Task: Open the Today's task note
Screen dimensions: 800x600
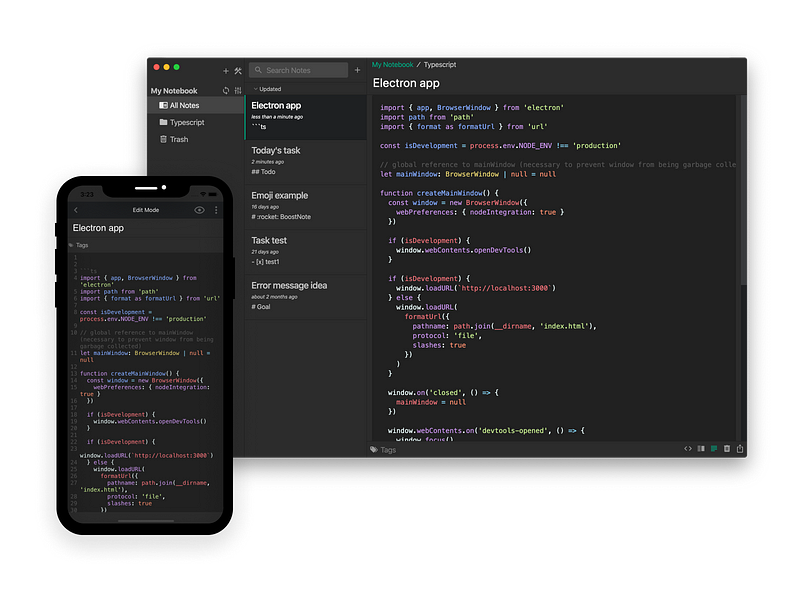Action: click(x=306, y=162)
